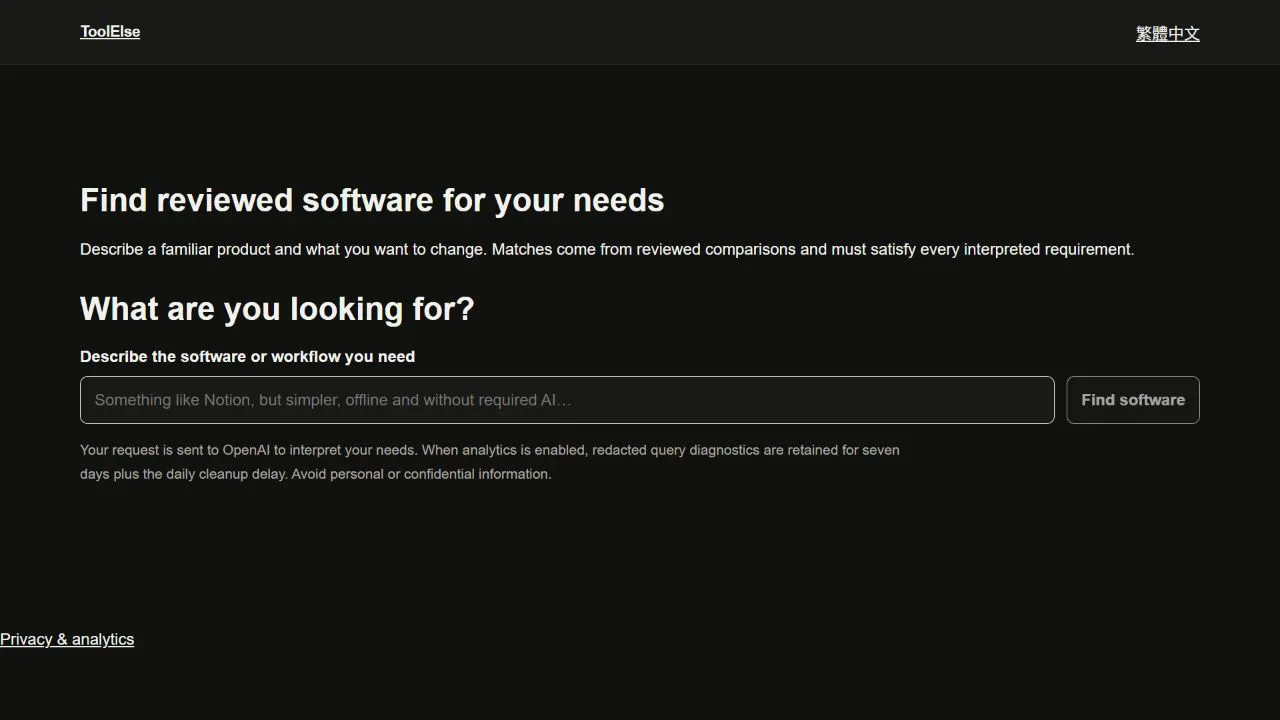Click the "What are you looking for?" heading
This screenshot has height=720, width=1280.
(x=277, y=309)
